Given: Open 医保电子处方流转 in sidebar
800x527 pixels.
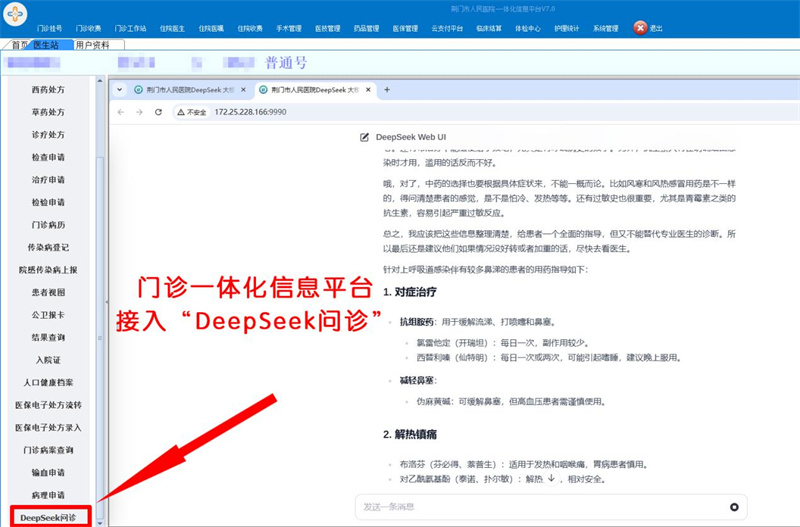Looking at the screenshot, I should pyautogui.click(x=48, y=405).
